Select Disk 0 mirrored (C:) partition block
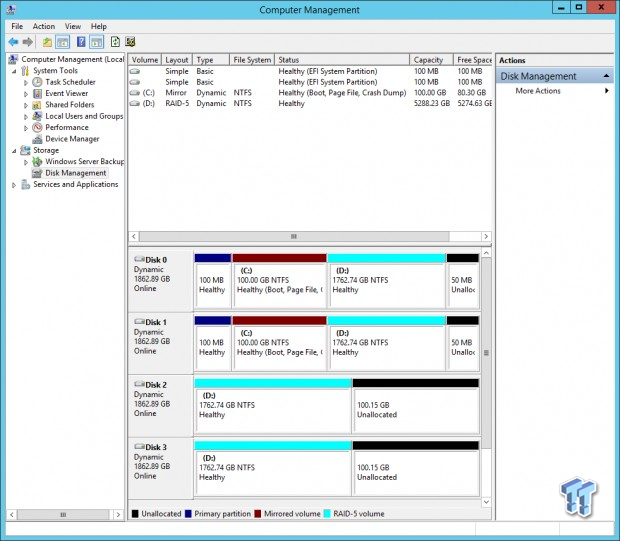The image size is (620, 541). tap(280, 281)
